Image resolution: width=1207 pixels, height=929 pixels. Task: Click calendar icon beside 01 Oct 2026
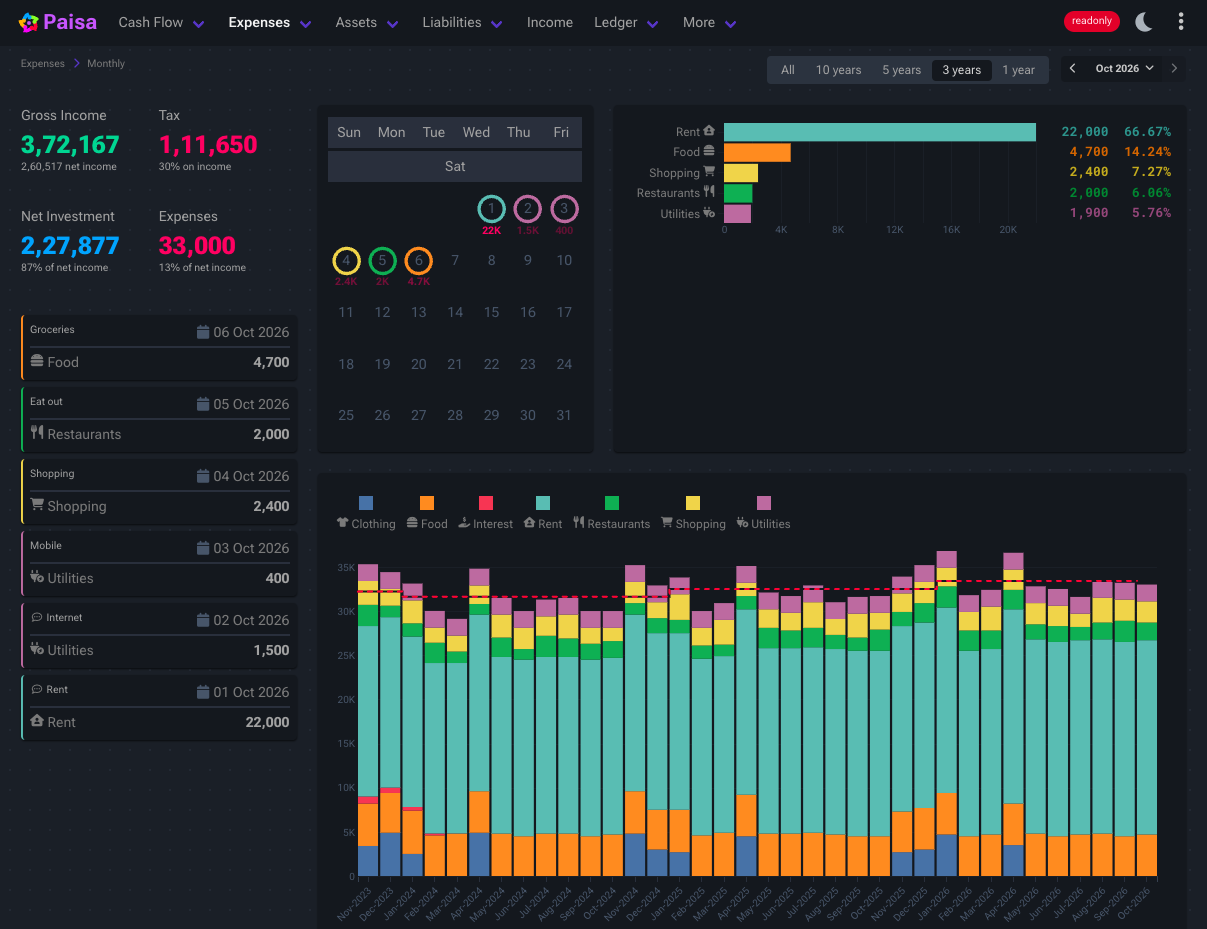pos(203,692)
